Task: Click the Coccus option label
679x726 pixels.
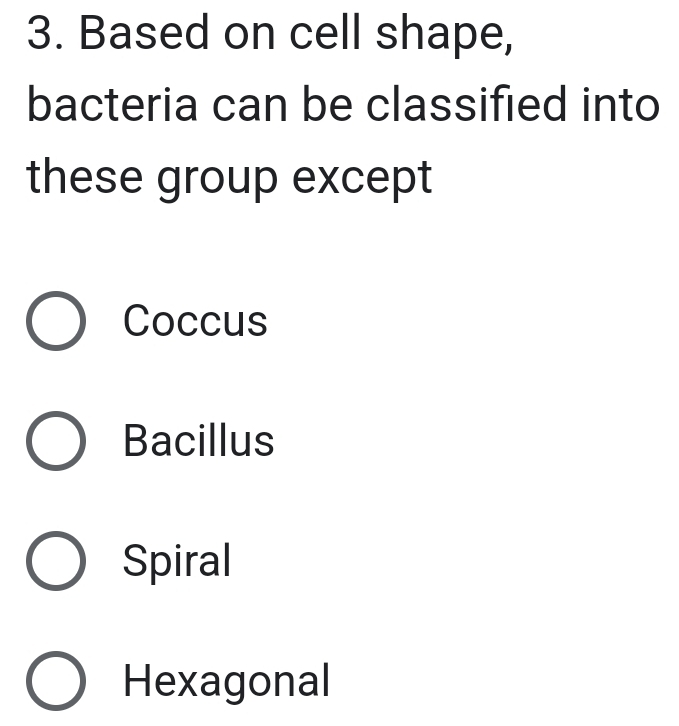Action: coord(195,322)
